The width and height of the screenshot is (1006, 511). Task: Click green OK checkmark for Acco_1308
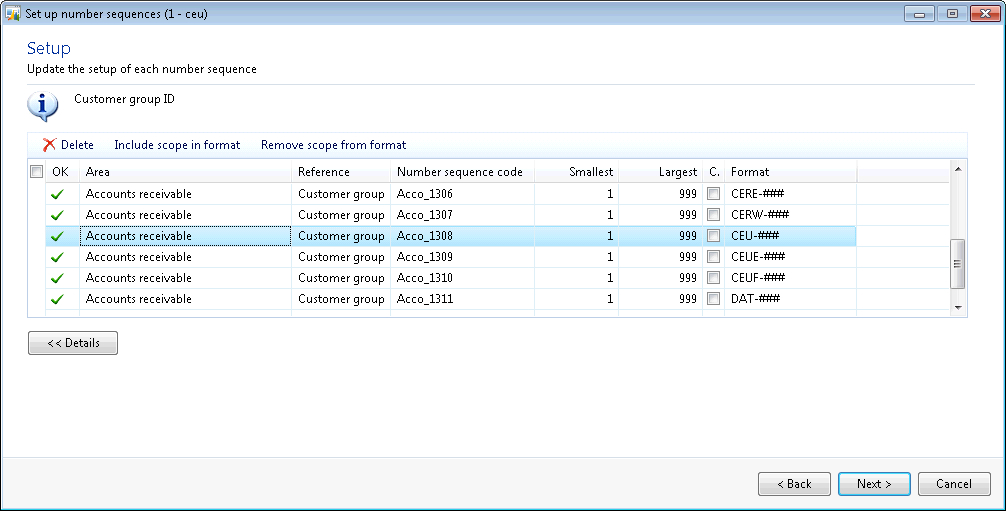[x=58, y=236]
